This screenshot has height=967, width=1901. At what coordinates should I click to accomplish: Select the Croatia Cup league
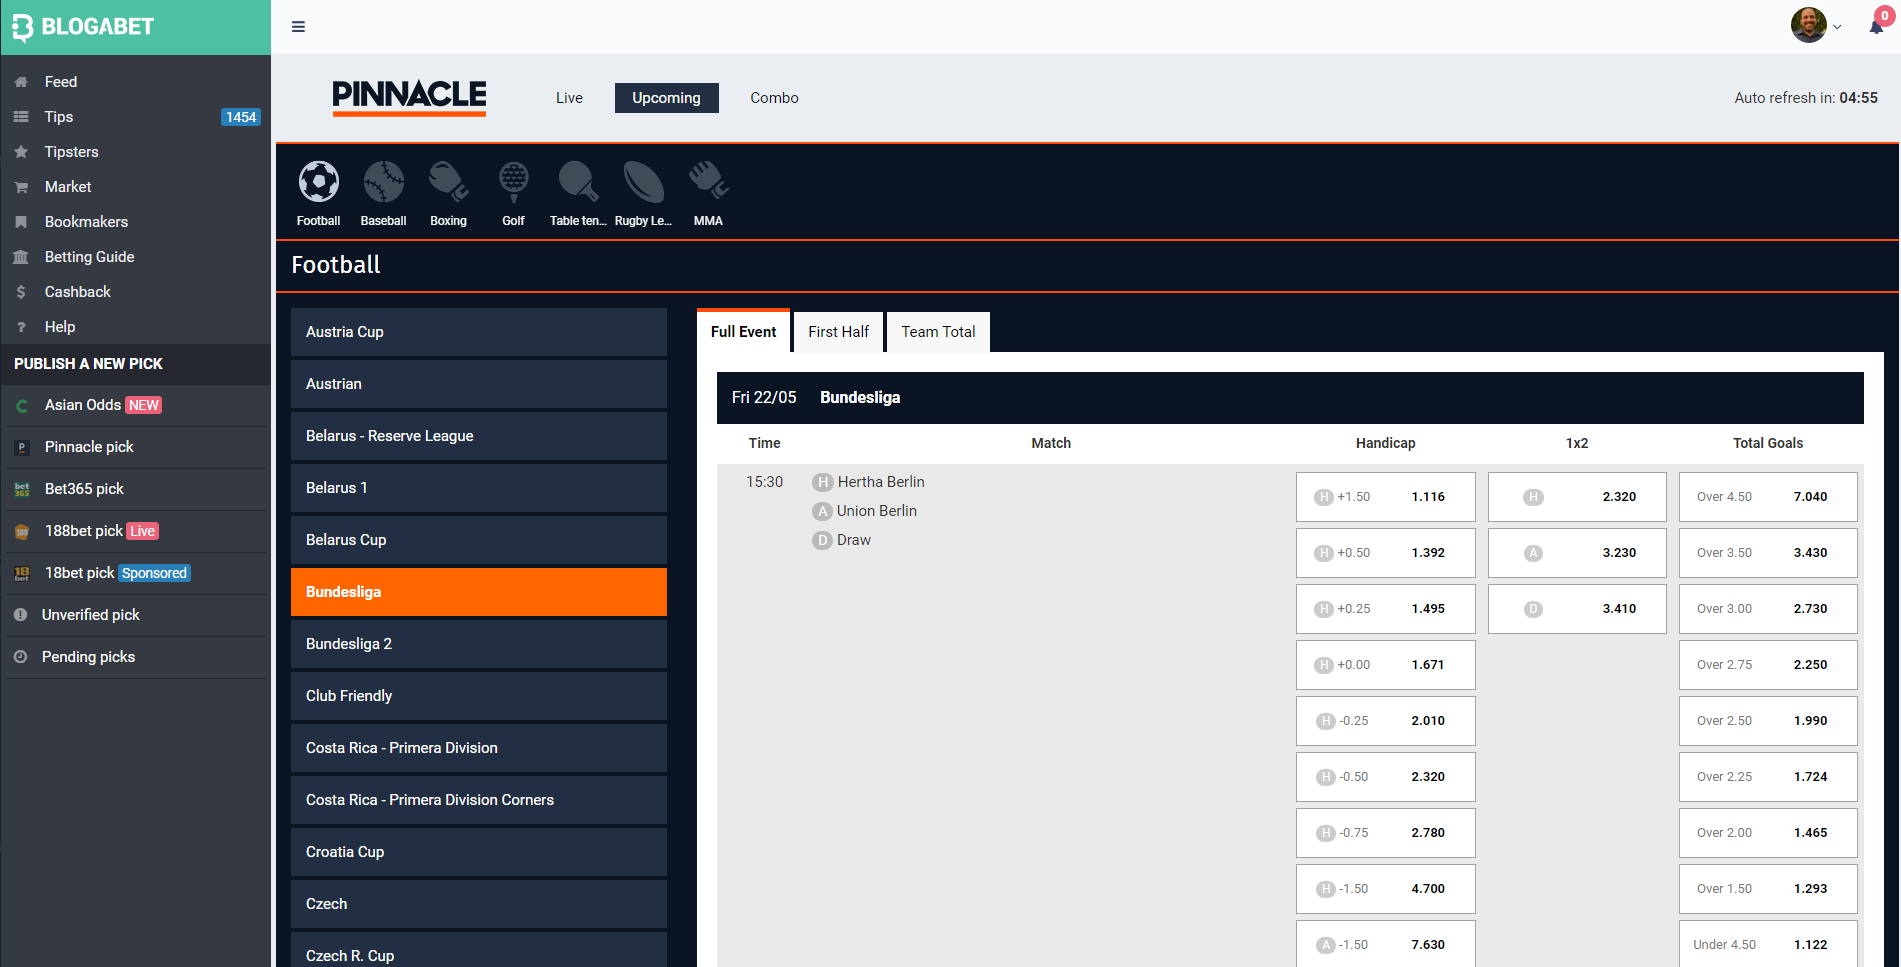coord(479,852)
